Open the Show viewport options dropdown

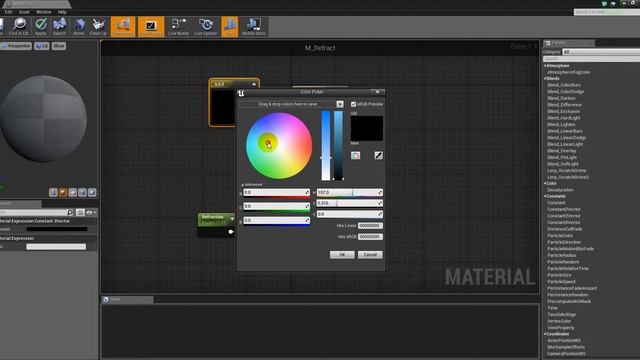[59, 46]
